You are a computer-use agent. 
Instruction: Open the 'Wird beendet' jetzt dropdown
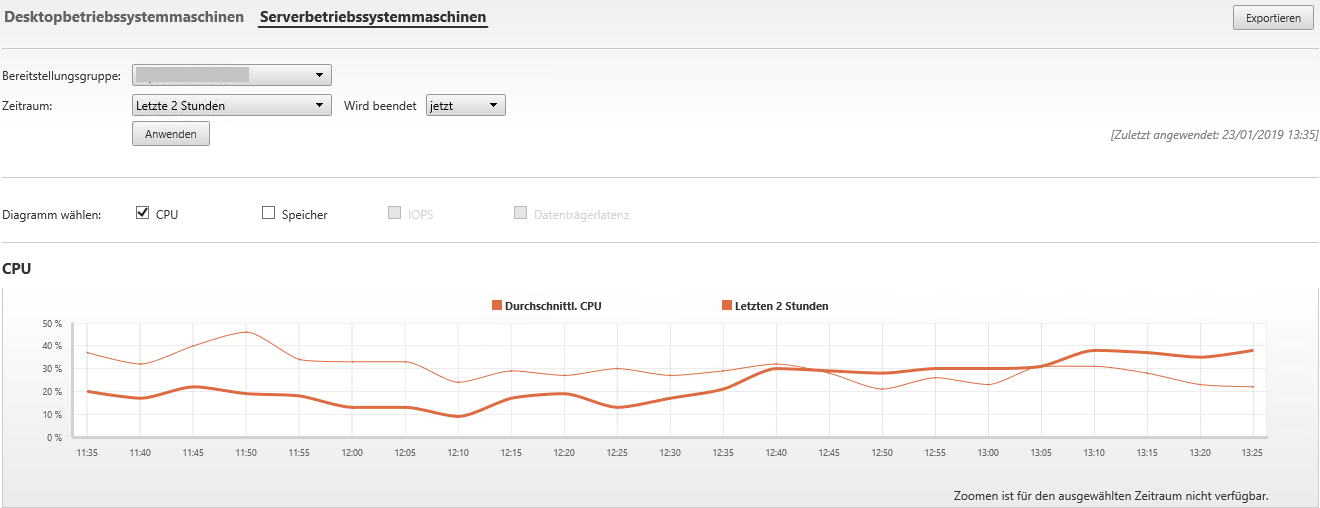click(x=465, y=105)
